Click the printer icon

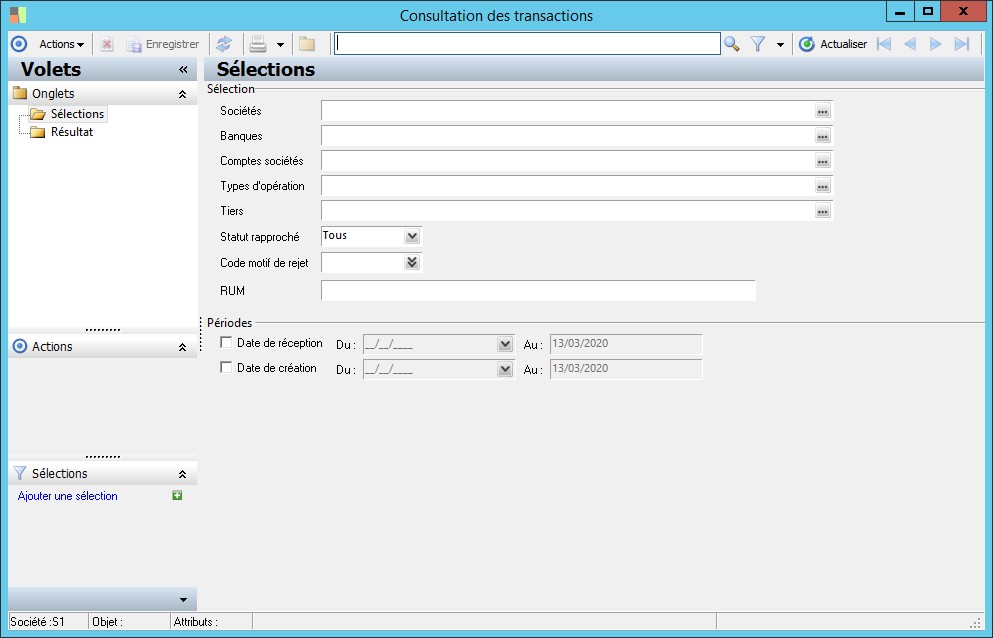258,44
